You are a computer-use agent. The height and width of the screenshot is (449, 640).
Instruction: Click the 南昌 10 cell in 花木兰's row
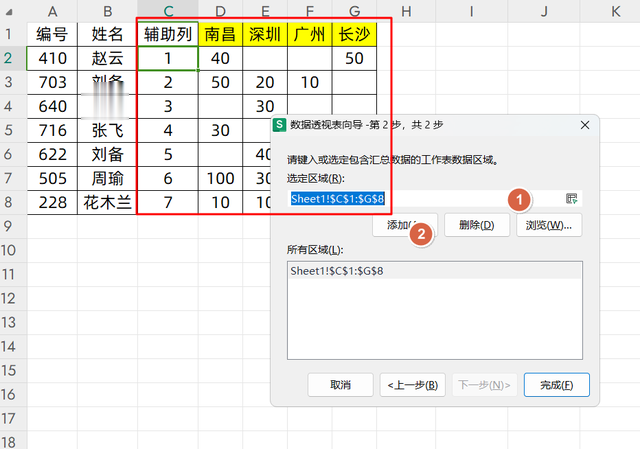click(x=220, y=202)
